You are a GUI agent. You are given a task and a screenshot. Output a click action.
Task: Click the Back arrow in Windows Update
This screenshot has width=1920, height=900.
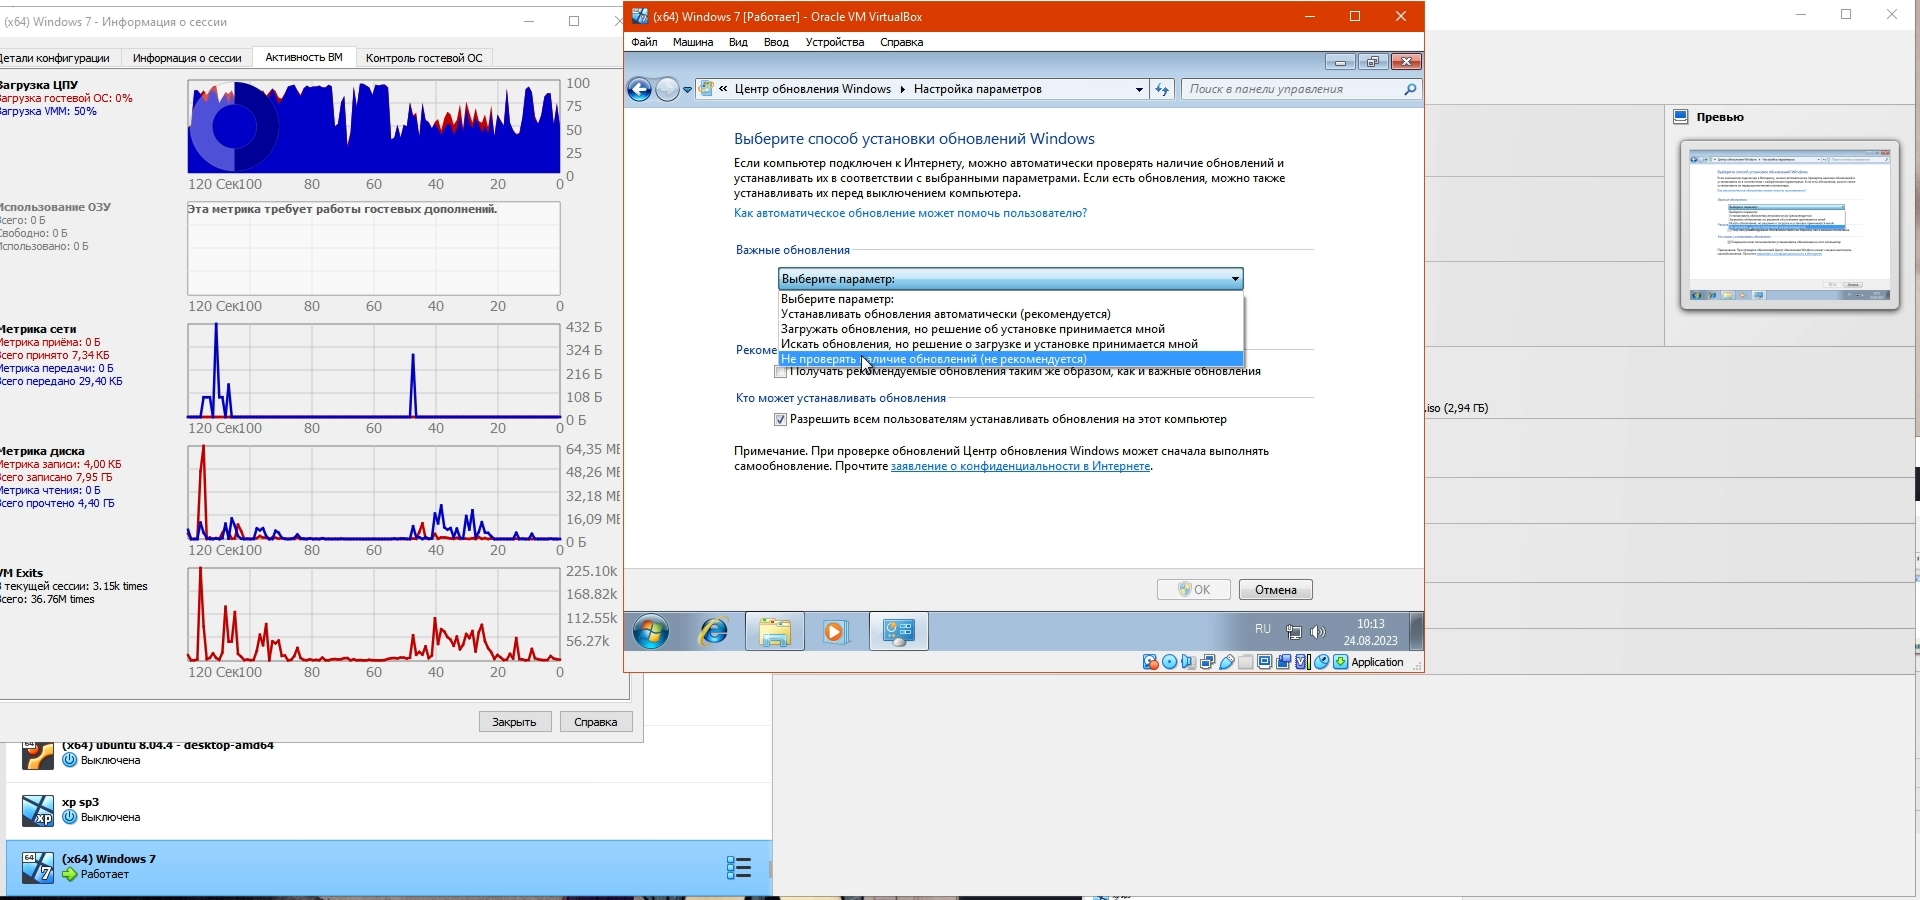(x=639, y=90)
